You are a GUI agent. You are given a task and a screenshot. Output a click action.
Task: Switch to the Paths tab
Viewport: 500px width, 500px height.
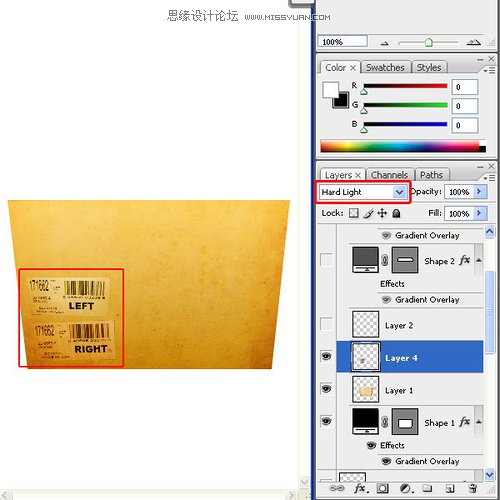click(x=431, y=175)
